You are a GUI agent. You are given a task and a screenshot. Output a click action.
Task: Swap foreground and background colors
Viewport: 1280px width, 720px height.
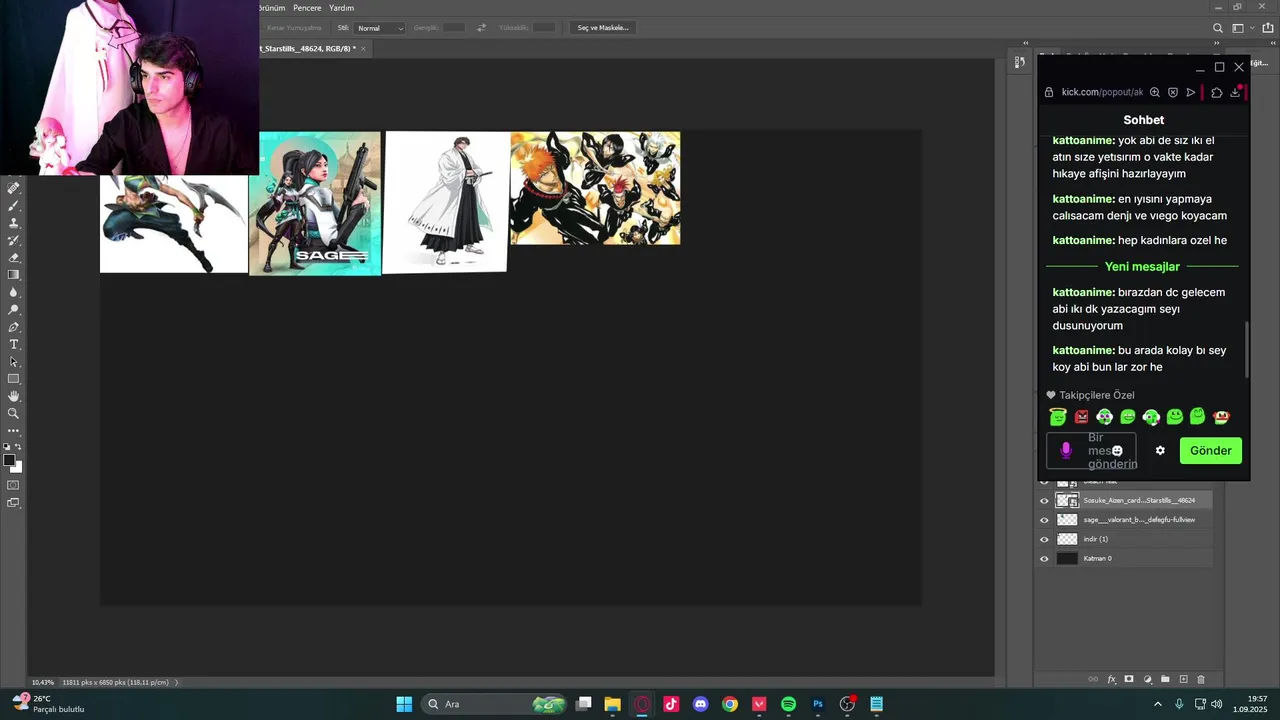[19, 447]
